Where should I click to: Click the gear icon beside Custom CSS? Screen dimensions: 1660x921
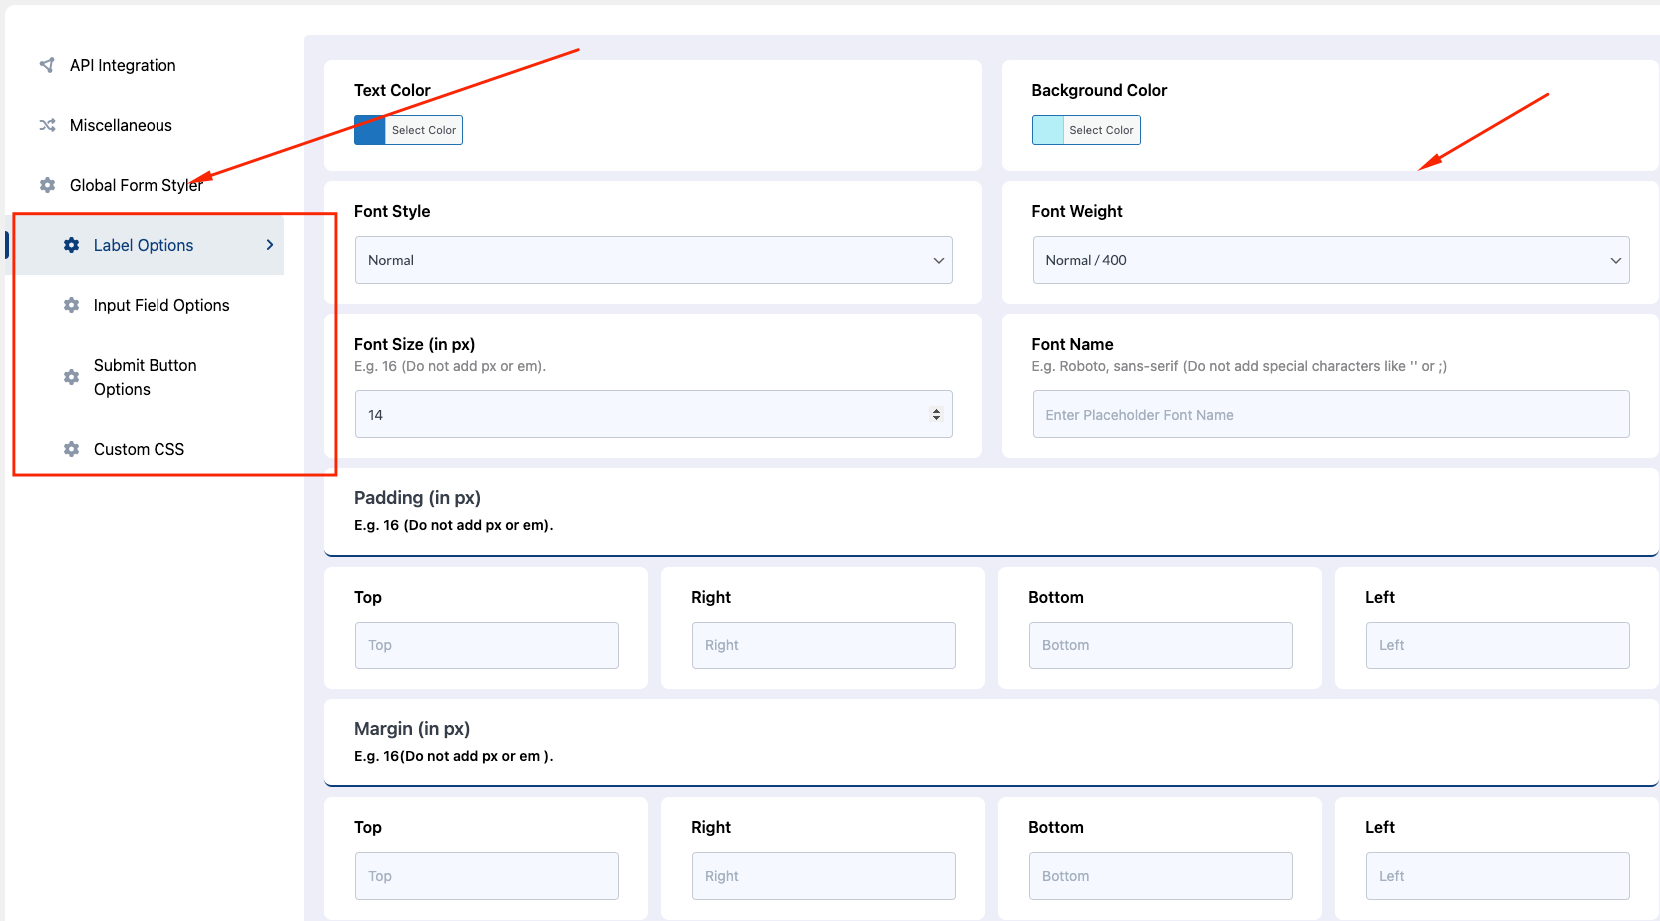click(71, 448)
